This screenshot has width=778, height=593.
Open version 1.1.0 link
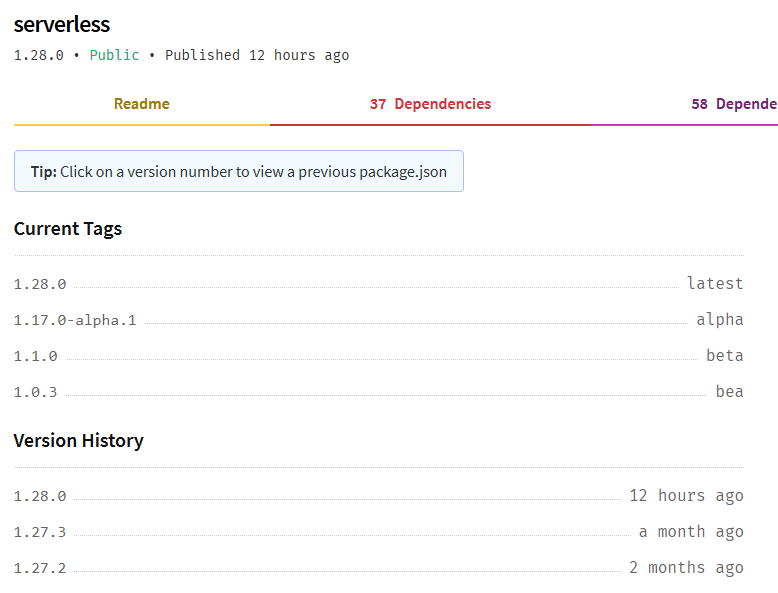(36, 356)
